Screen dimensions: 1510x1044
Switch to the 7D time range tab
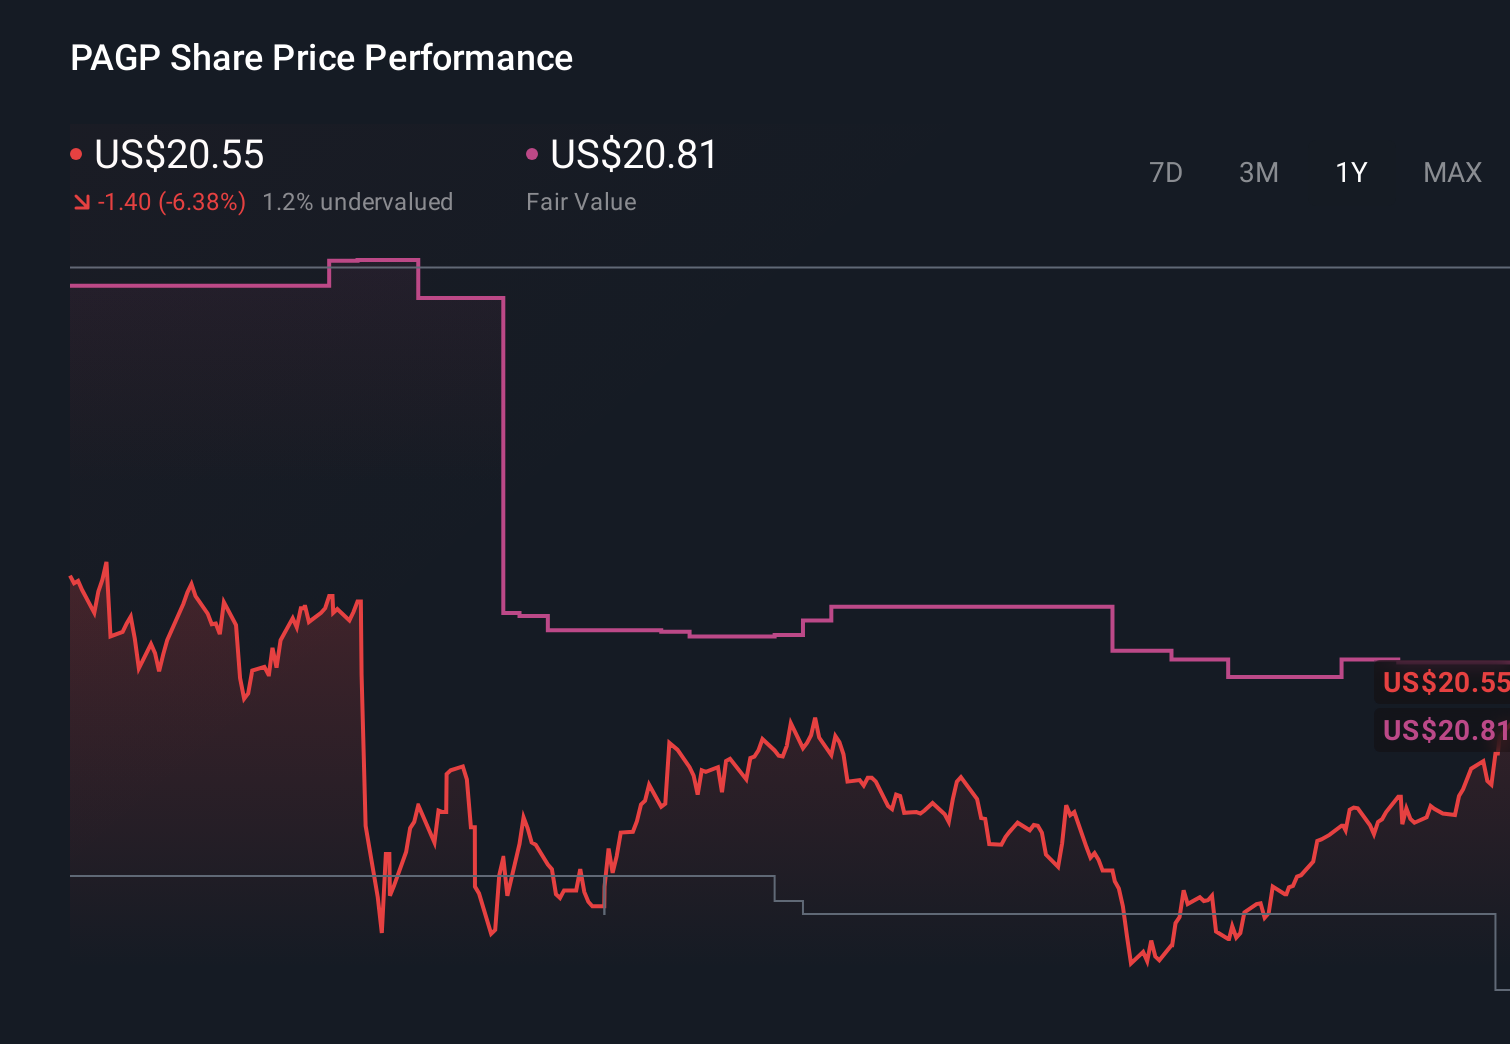coord(1166,172)
